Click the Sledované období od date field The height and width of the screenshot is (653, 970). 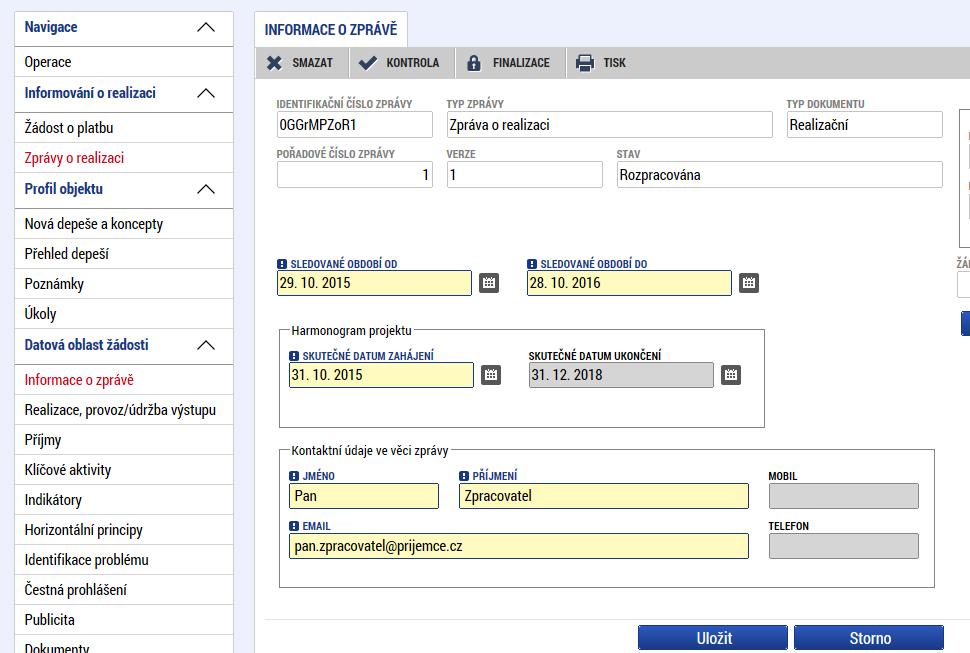point(374,283)
